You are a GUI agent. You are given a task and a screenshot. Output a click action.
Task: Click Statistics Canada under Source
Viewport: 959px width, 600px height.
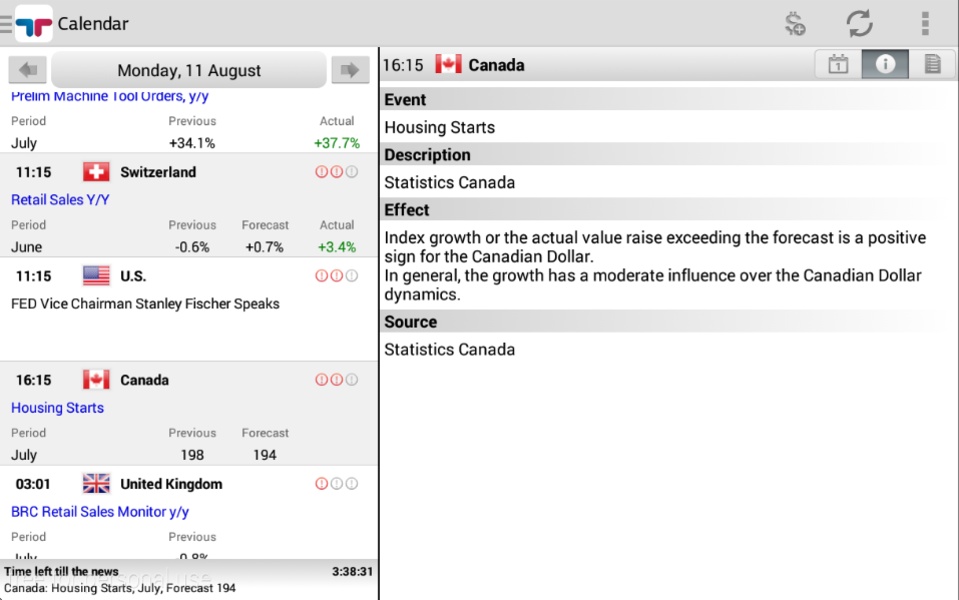pos(450,349)
